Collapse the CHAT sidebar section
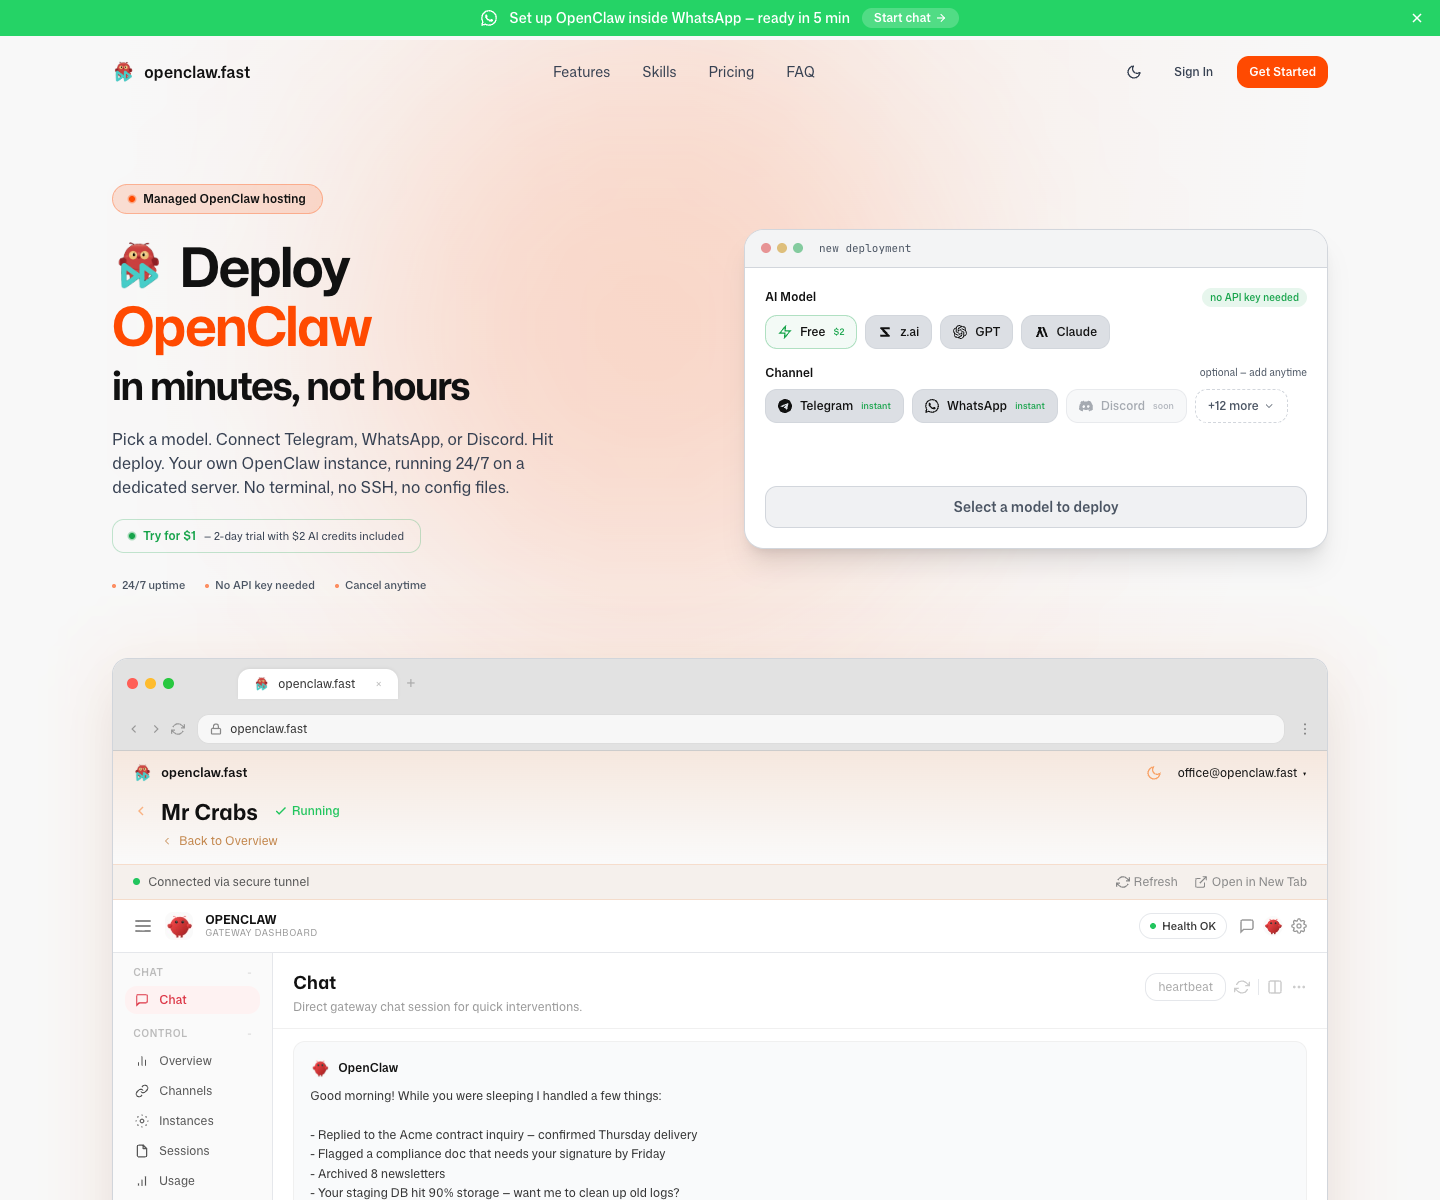The height and width of the screenshot is (1200, 1440). [x=249, y=972]
